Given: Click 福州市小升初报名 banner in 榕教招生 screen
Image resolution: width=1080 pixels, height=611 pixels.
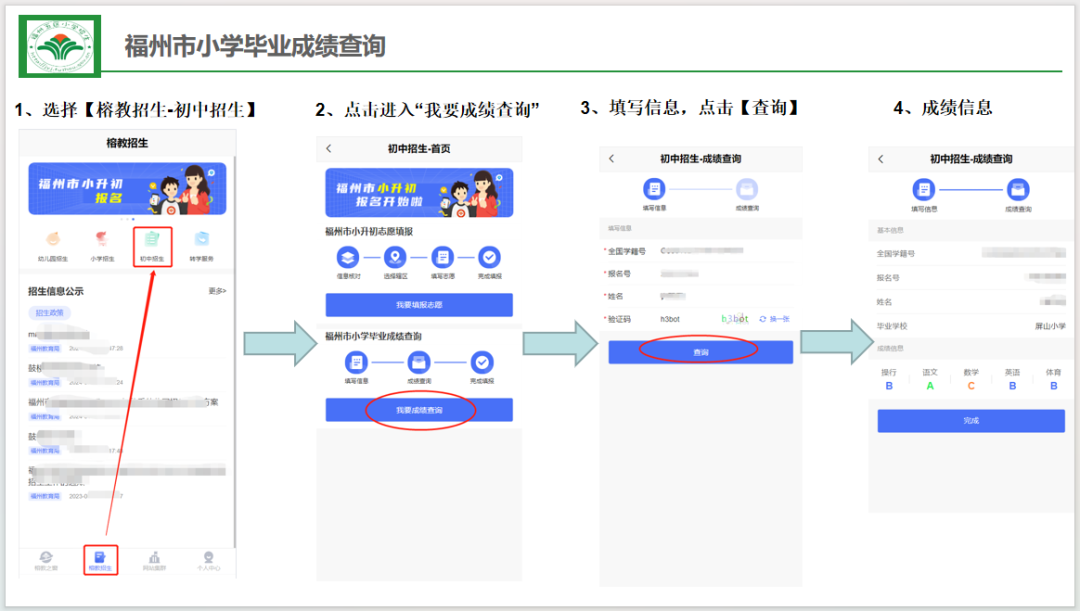Looking at the screenshot, I should [x=127, y=189].
